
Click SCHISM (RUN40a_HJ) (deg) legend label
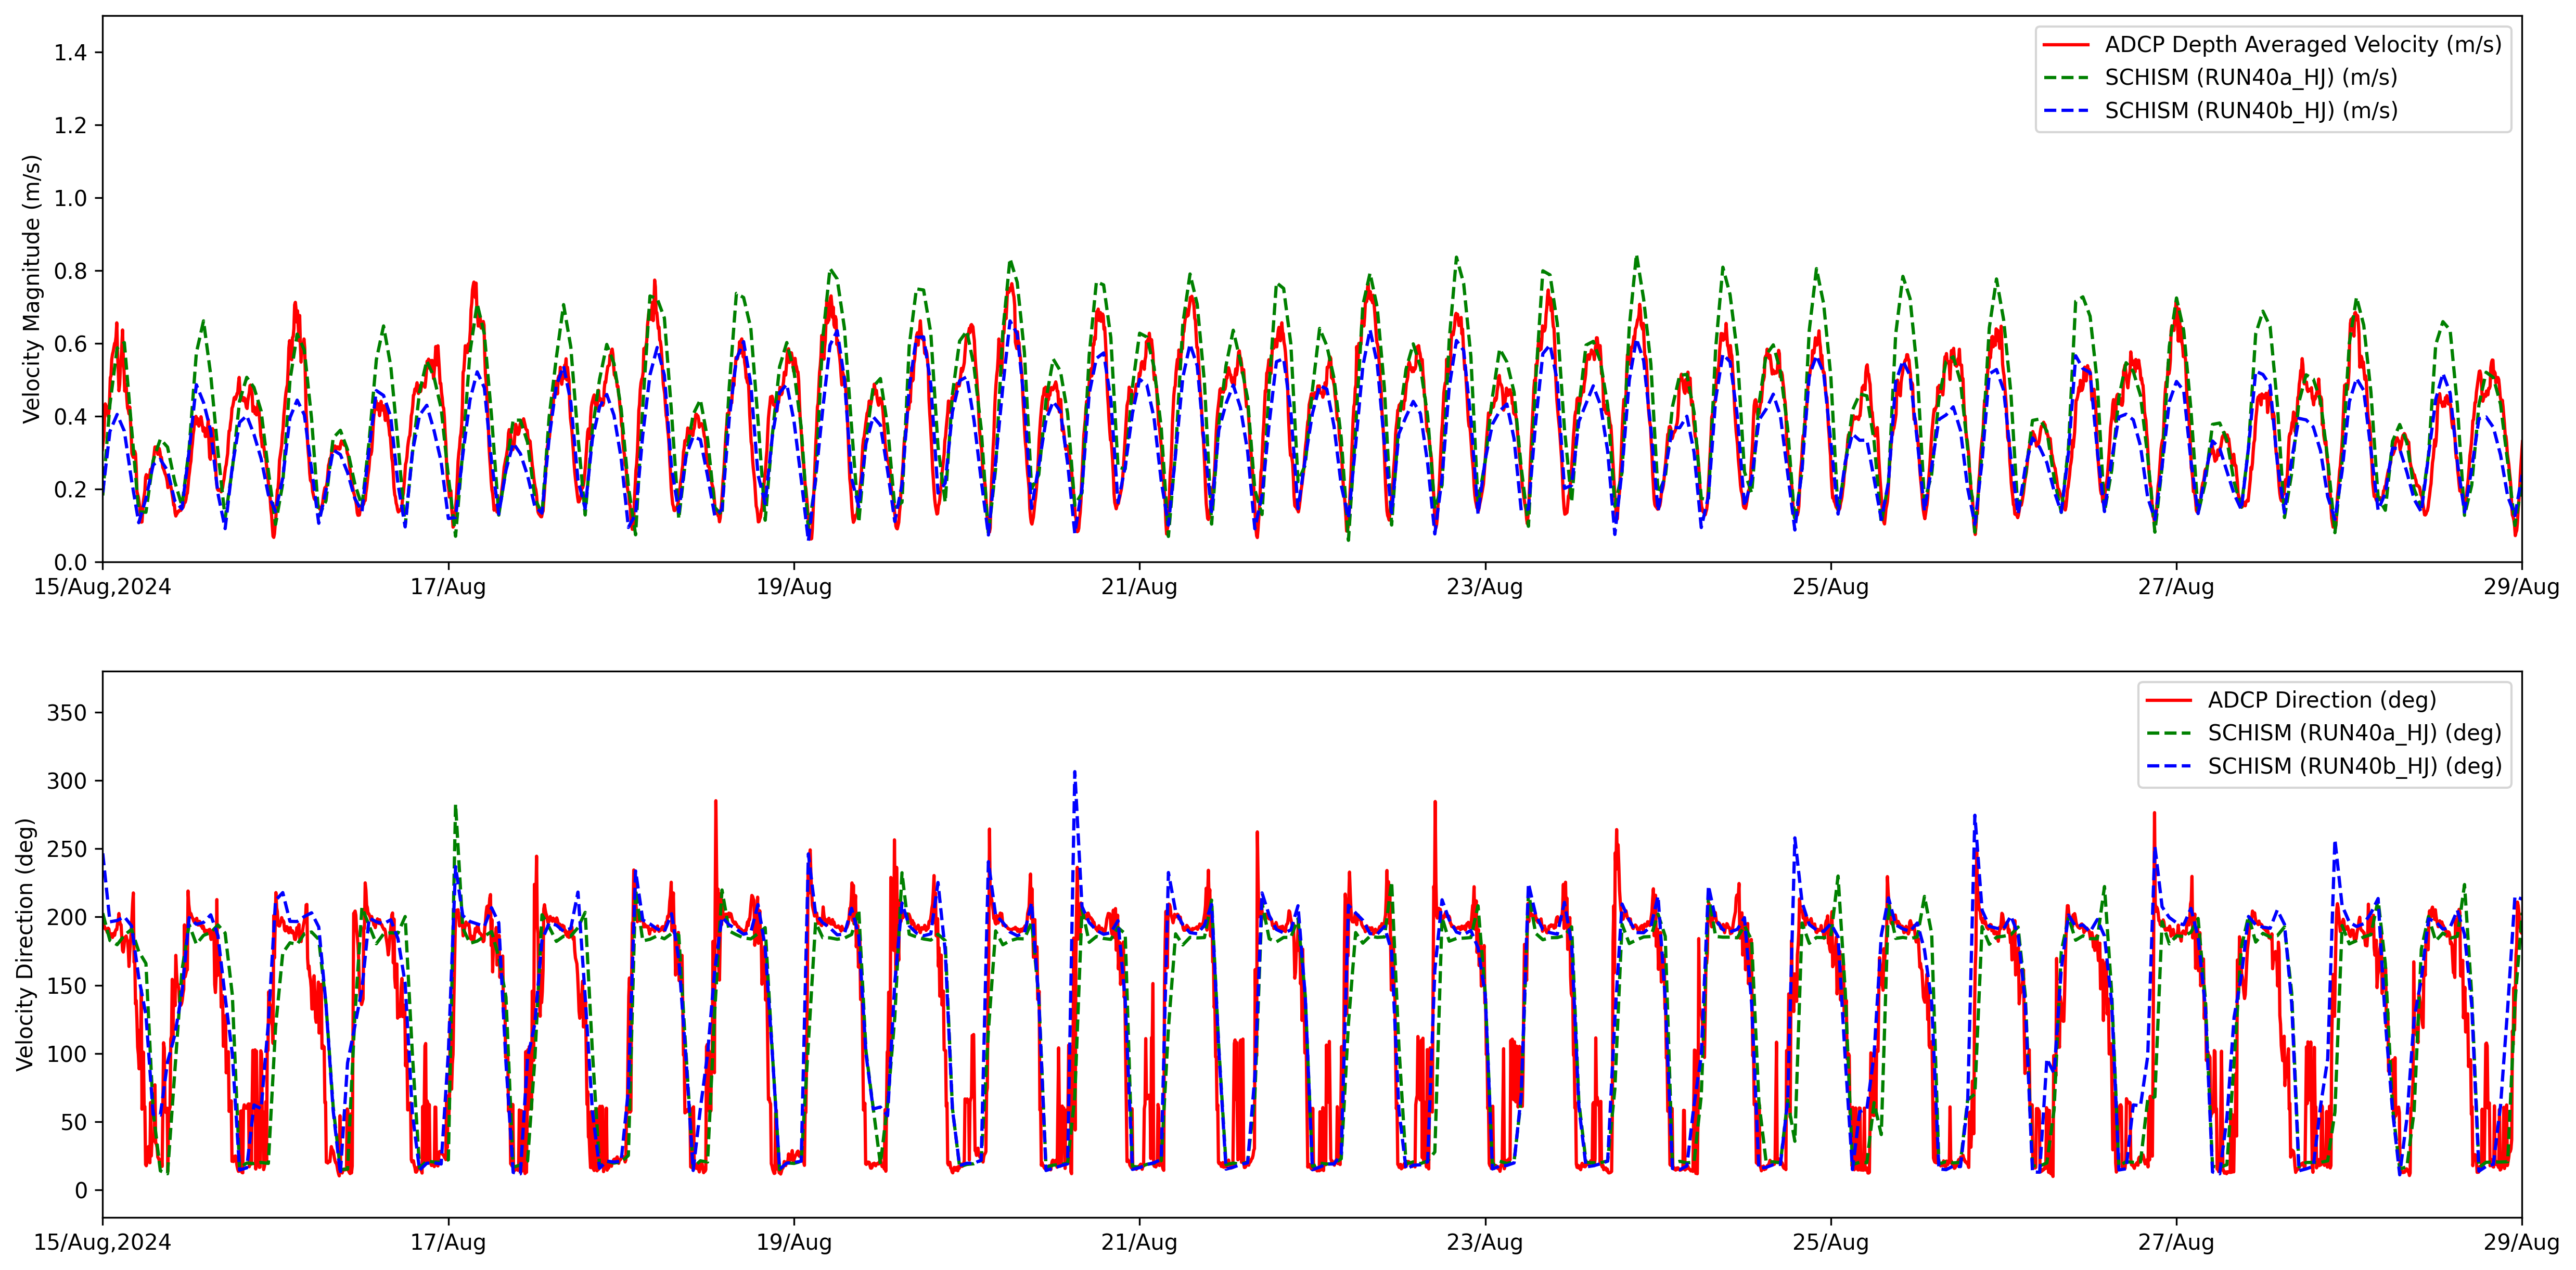[x=2354, y=733]
